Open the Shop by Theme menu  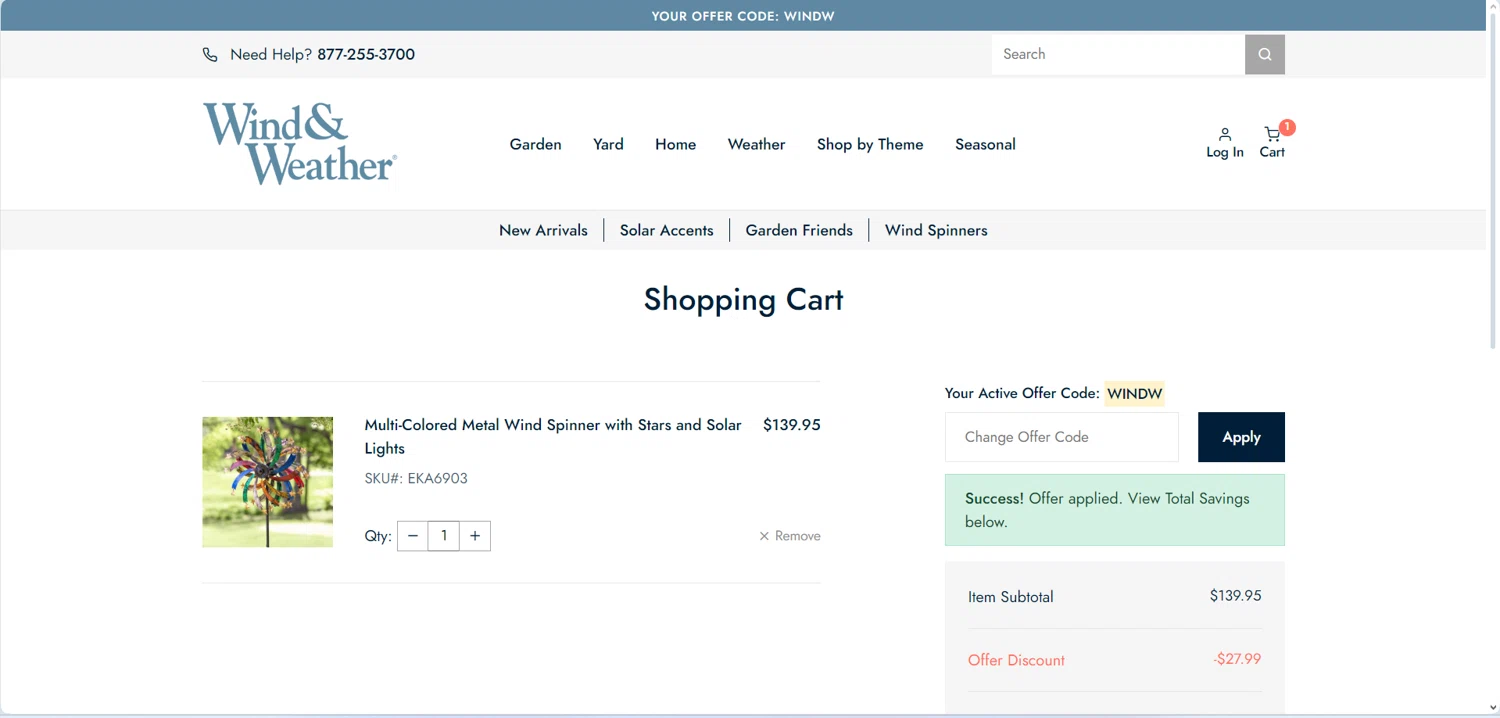tap(870, 144)
